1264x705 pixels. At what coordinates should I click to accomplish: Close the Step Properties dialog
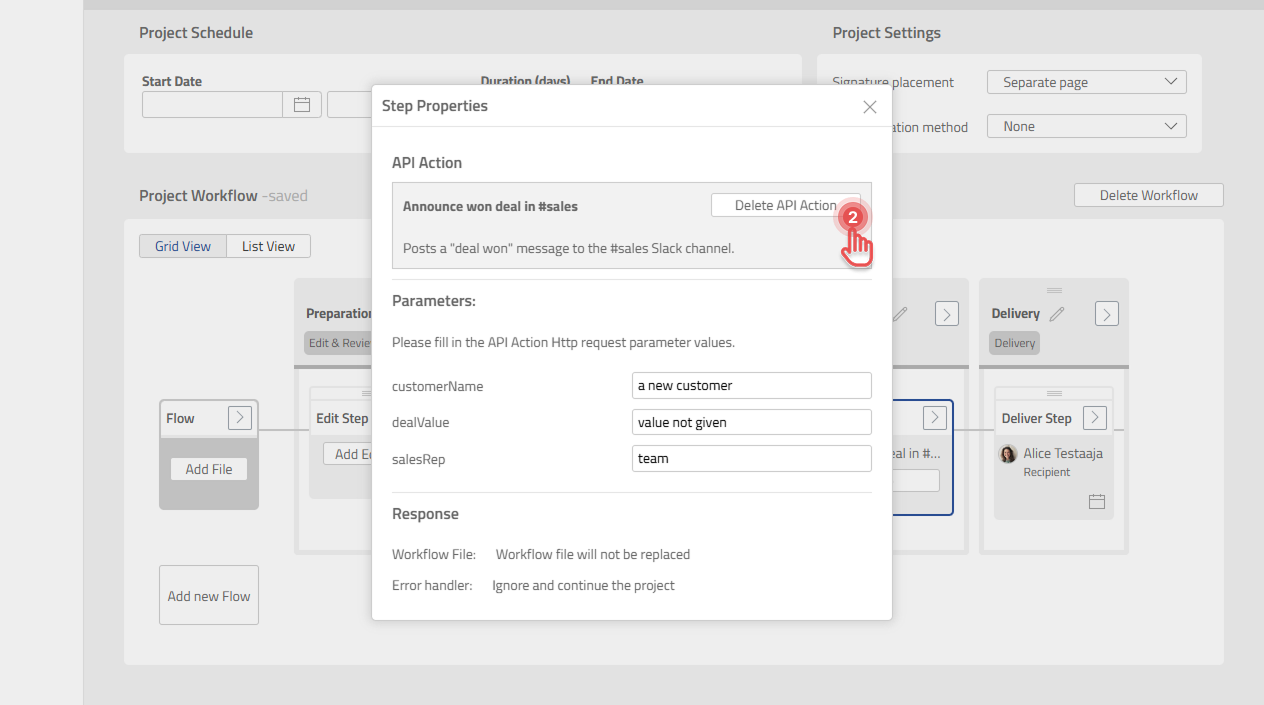tap(869, 107)
